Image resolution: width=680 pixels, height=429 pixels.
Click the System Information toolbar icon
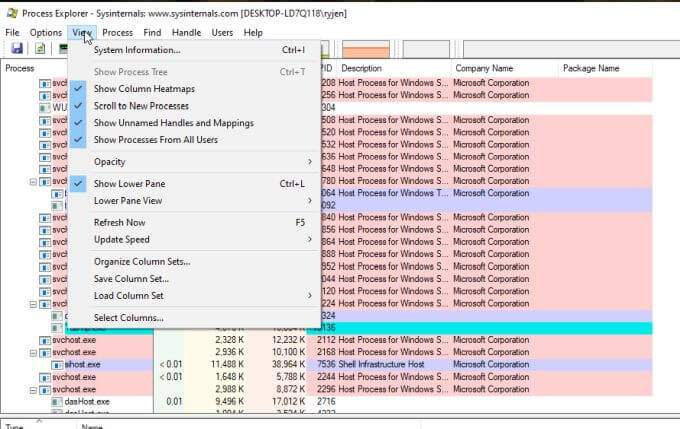point(63,48)
